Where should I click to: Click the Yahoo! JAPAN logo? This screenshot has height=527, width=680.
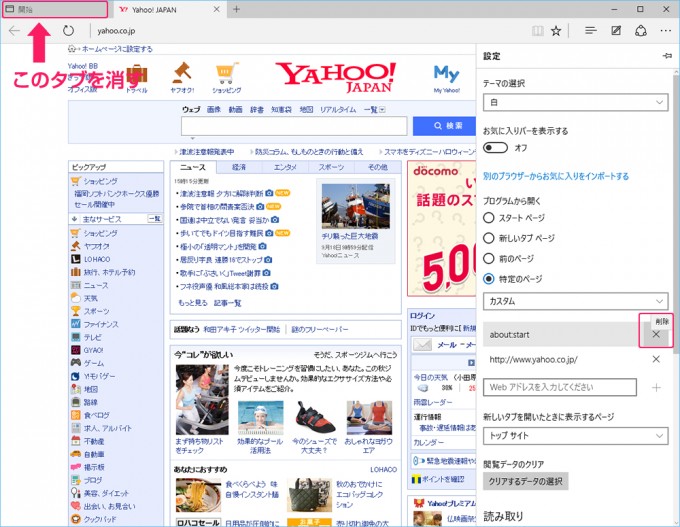(x=336, y=77)
